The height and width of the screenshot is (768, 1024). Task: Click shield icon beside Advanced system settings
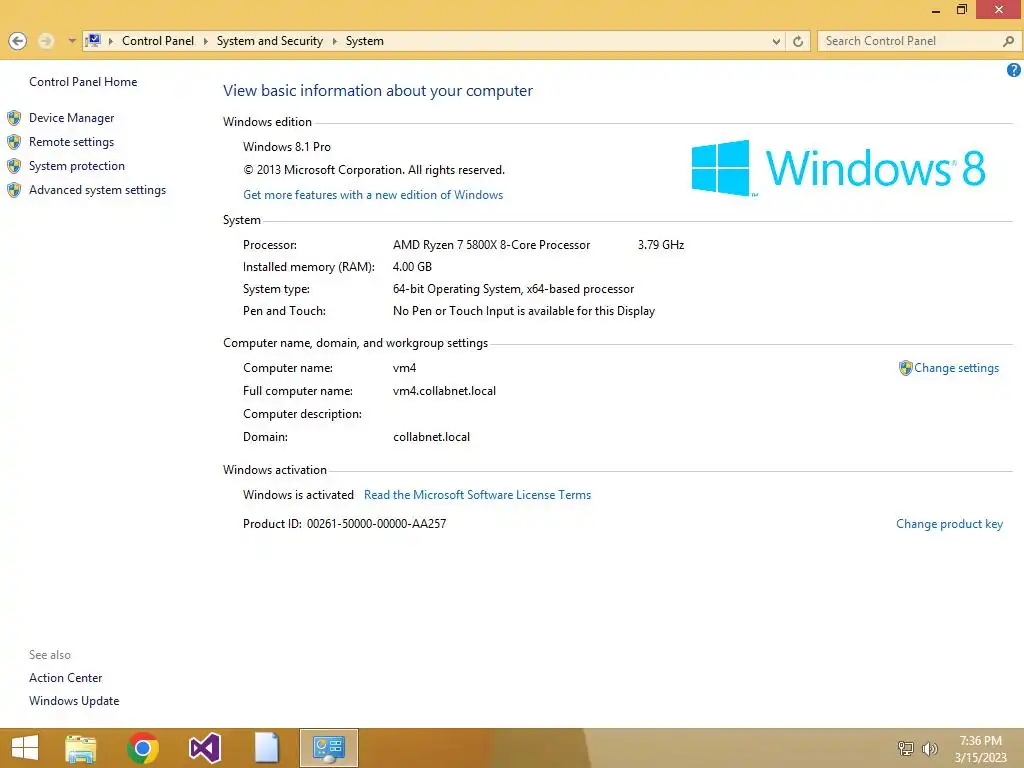[14, 191]
